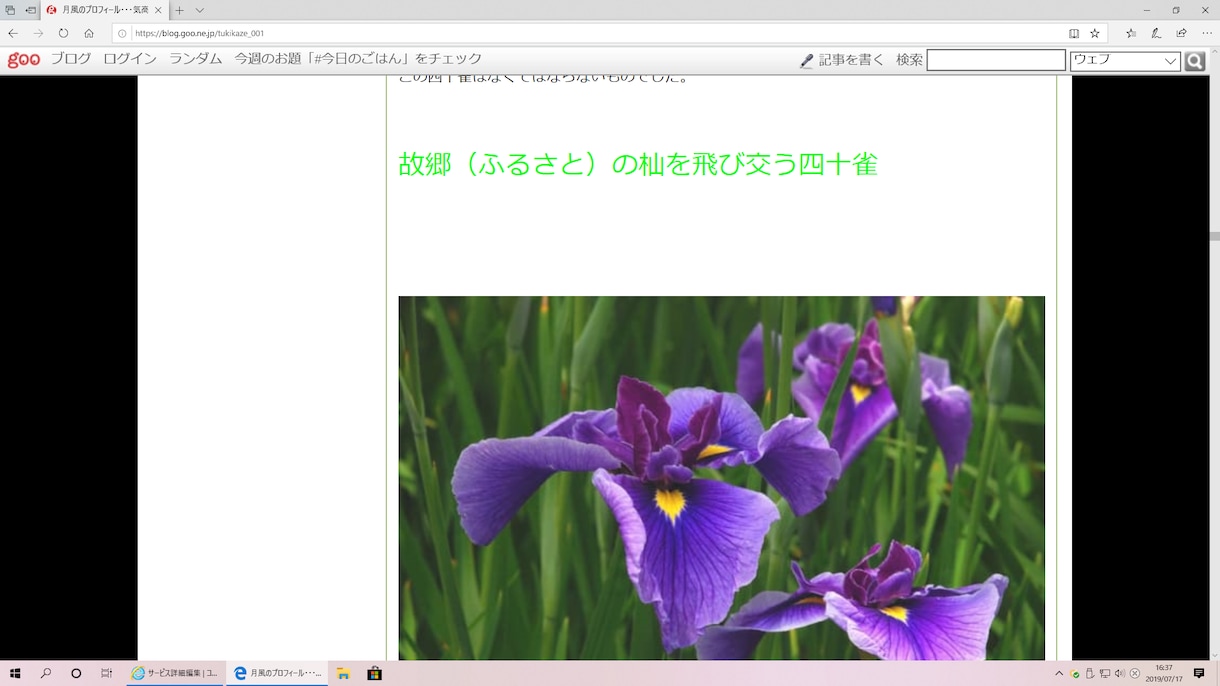Open Task View on taskbar
Screen dimensions: 1220x686
pos(106,673)
